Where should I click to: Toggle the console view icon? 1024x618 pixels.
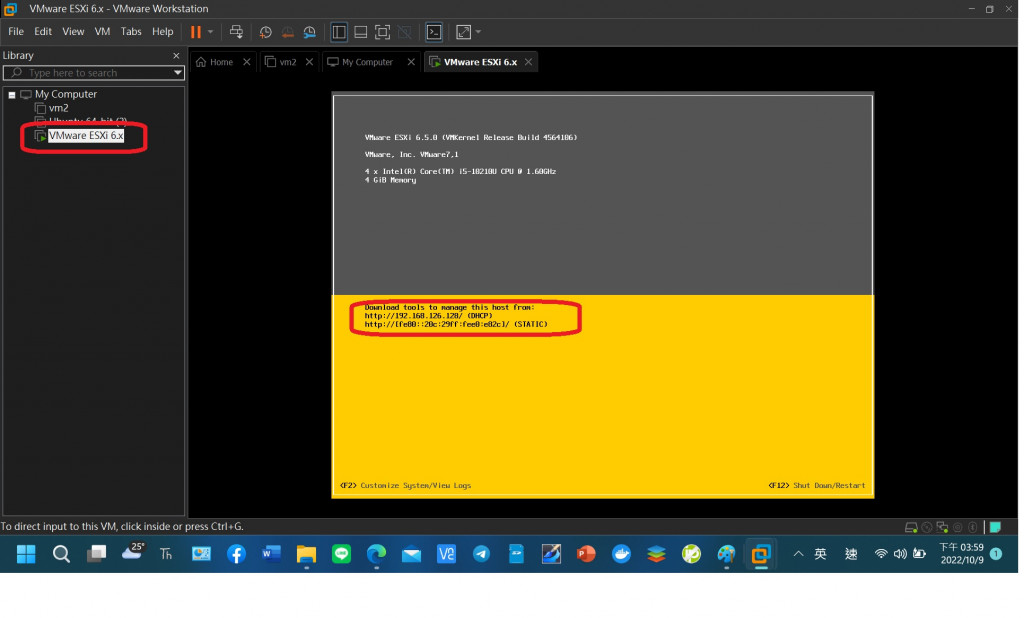(434, 32)
